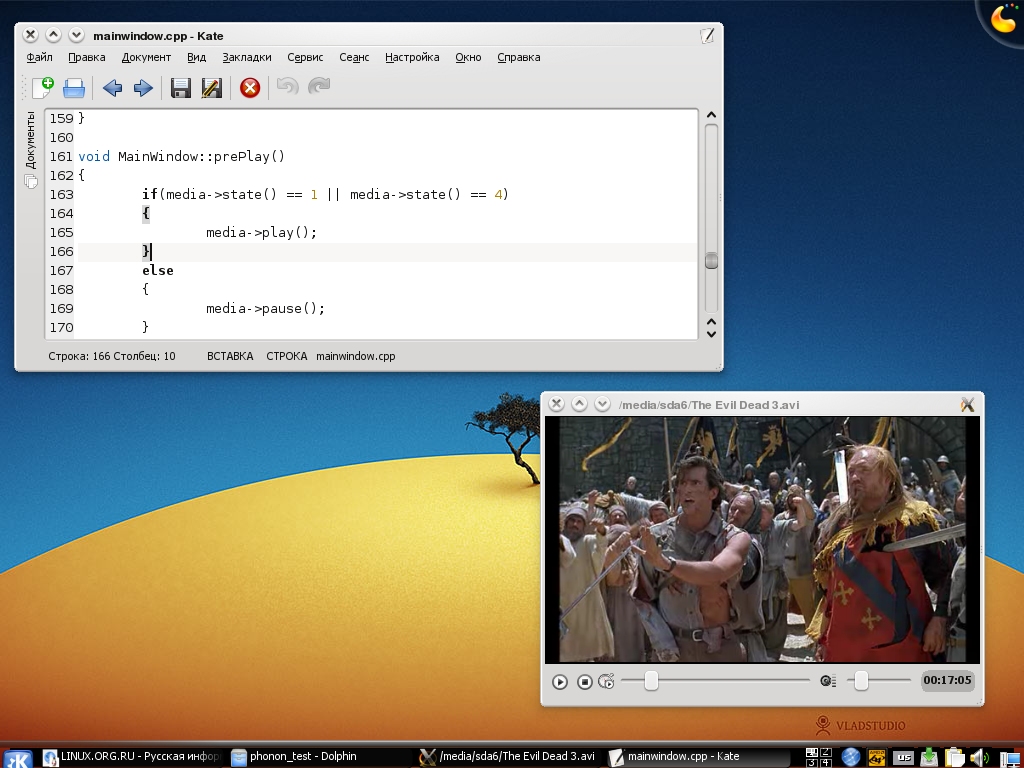The width and height of the screenshot is (1024, 768).
Task: Click the speaker volume tray icon
Action: (978, 758)
